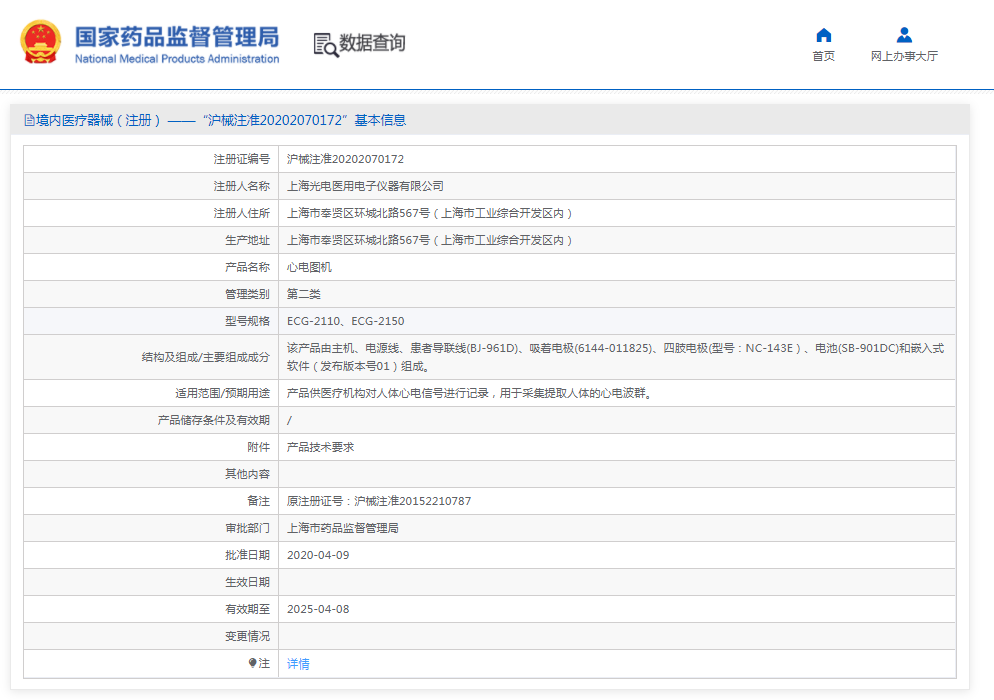This screenshot has width=994, height=700.
Task: Click the 产品技术要求 attachment entry
Action: click(320, 447)
